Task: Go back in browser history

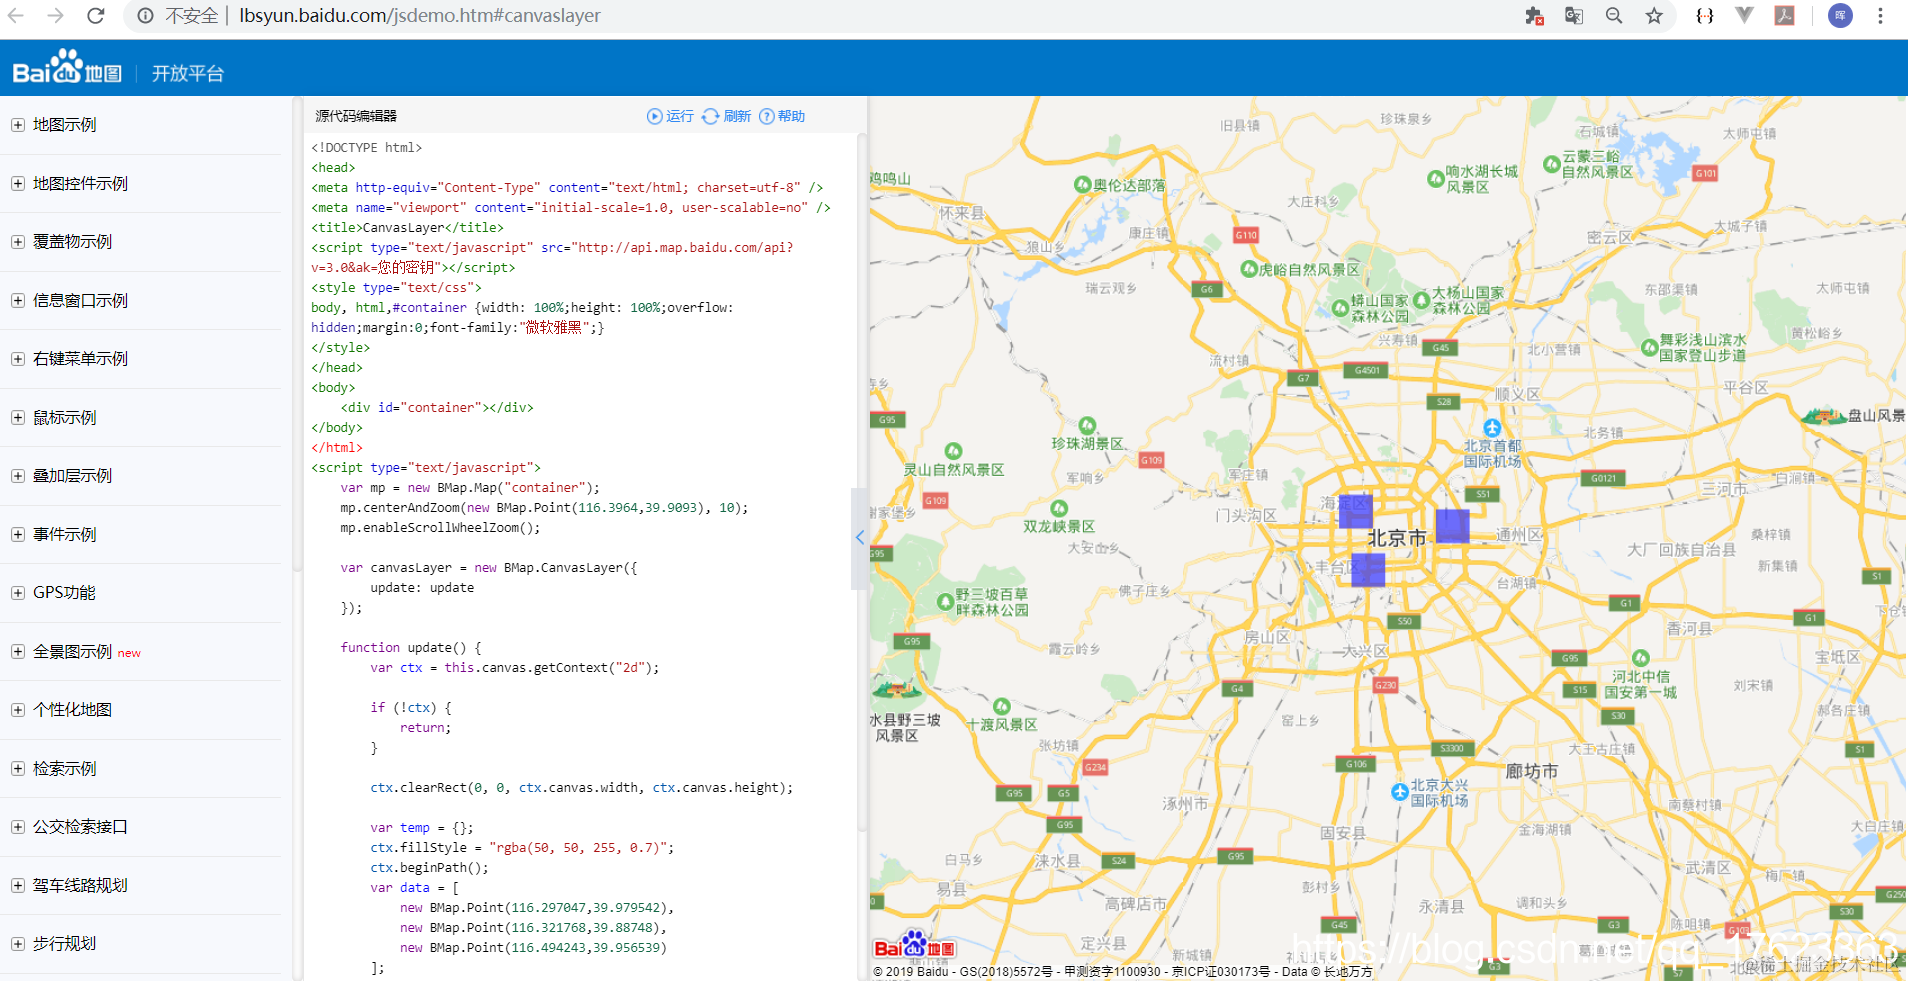Action: [17, 16]
